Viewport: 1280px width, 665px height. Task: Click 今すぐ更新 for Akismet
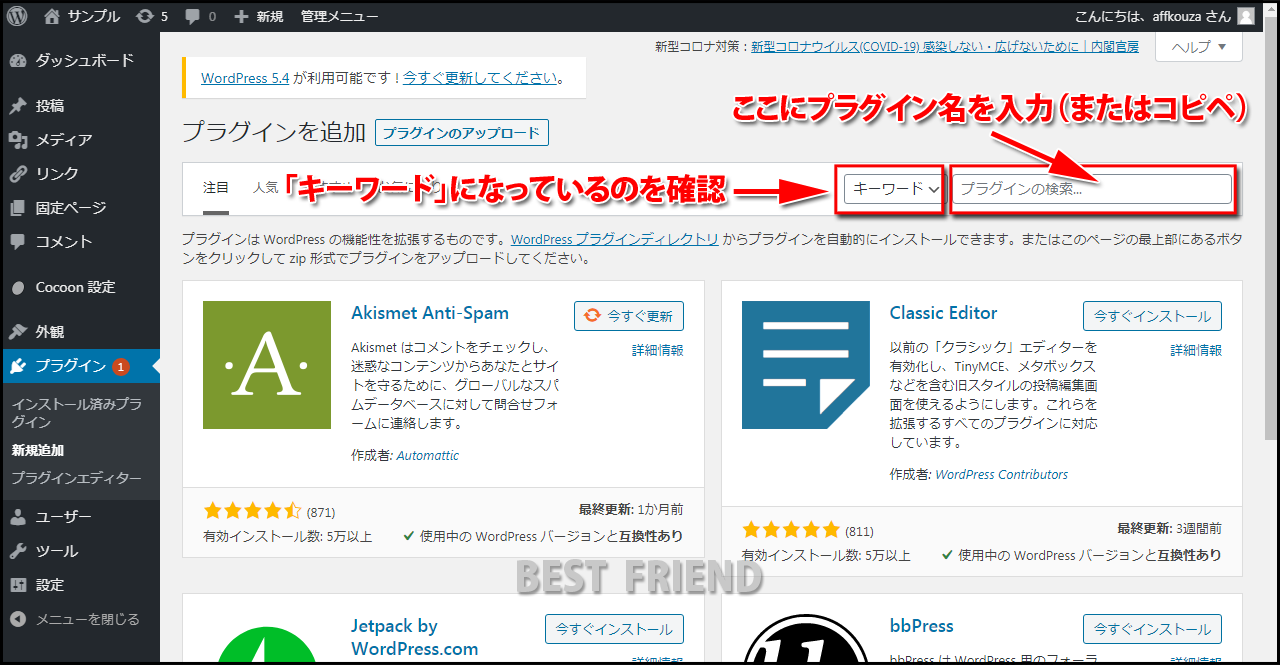pyautogui.click(x=629, y=316)
